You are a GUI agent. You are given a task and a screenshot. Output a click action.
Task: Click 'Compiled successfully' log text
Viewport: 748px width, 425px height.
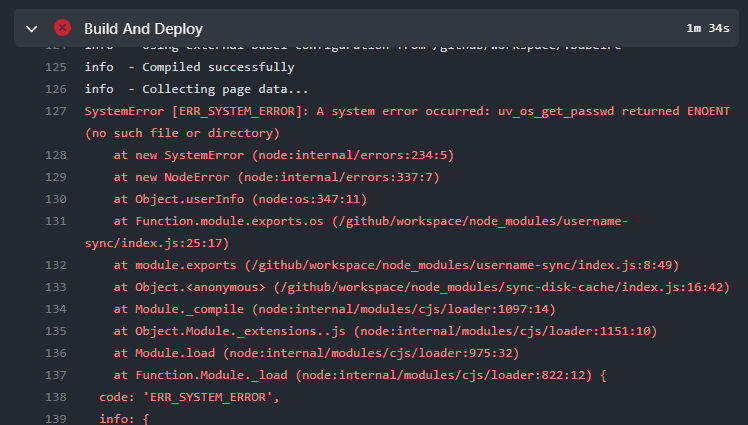click(x=218, y=67)
